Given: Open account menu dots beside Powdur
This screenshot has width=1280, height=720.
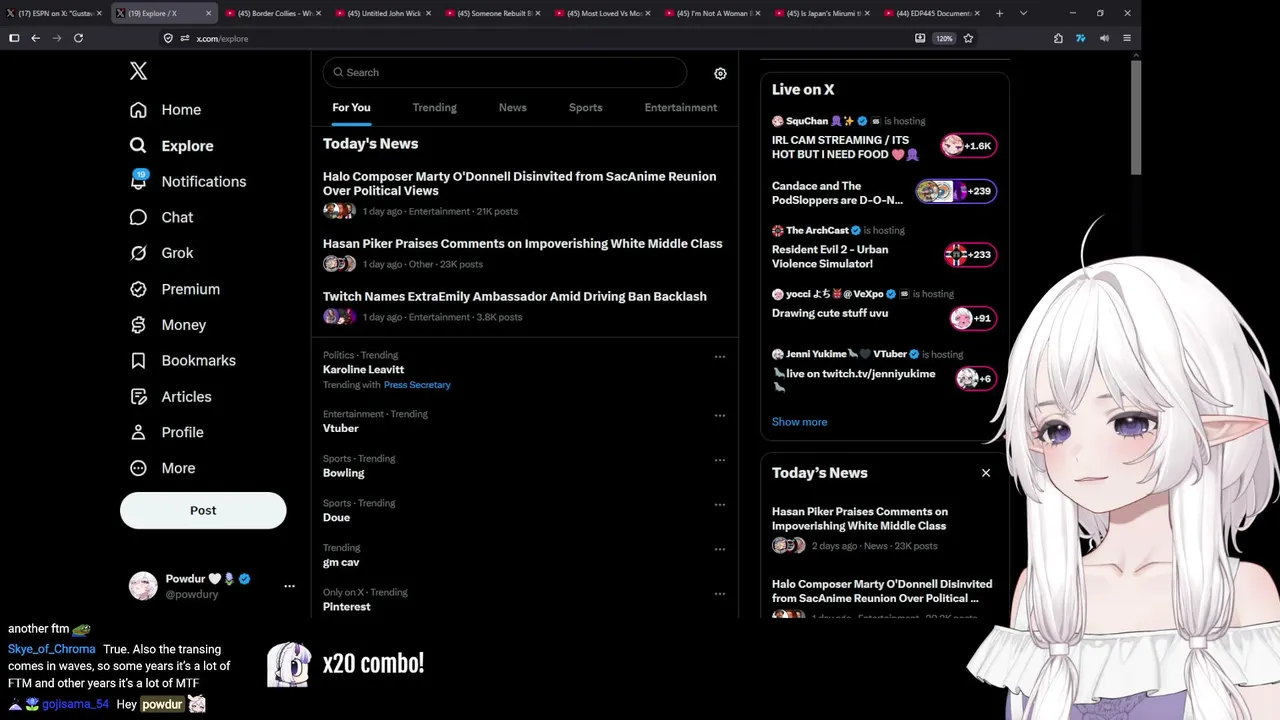Looking at the screenshot, I should click(289, 586).
